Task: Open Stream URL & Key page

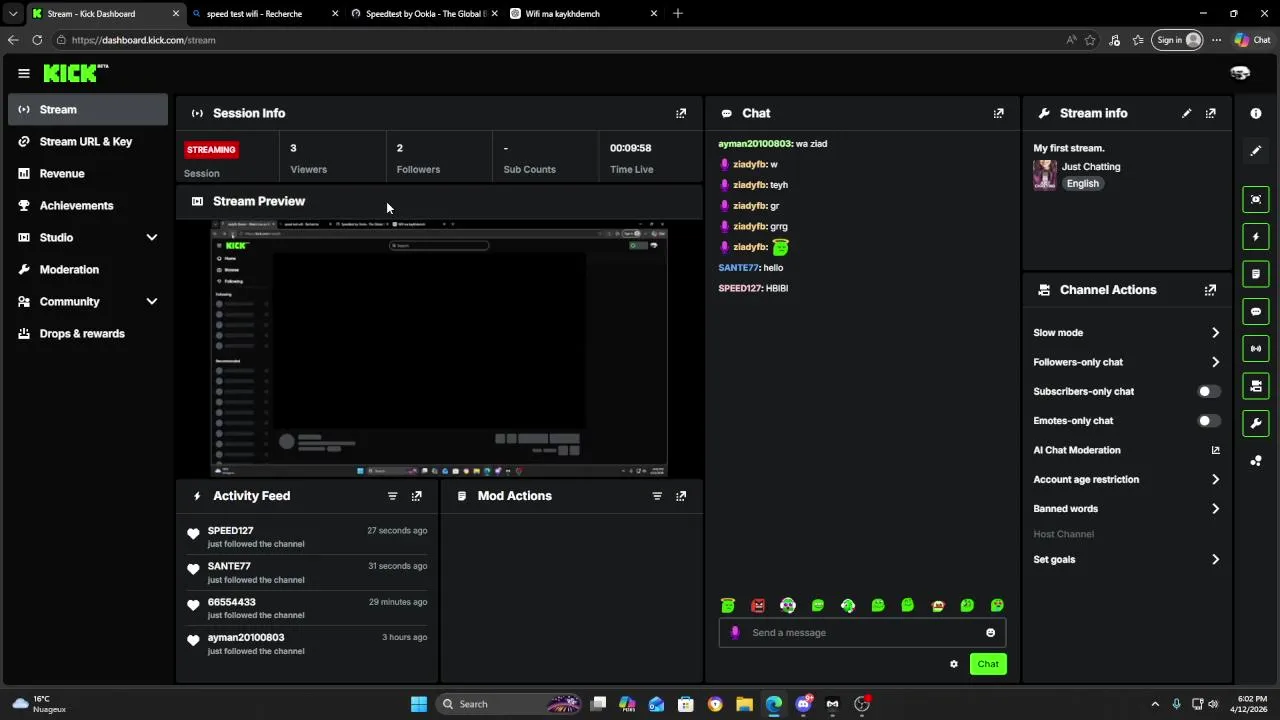Action: coord(88,141)
